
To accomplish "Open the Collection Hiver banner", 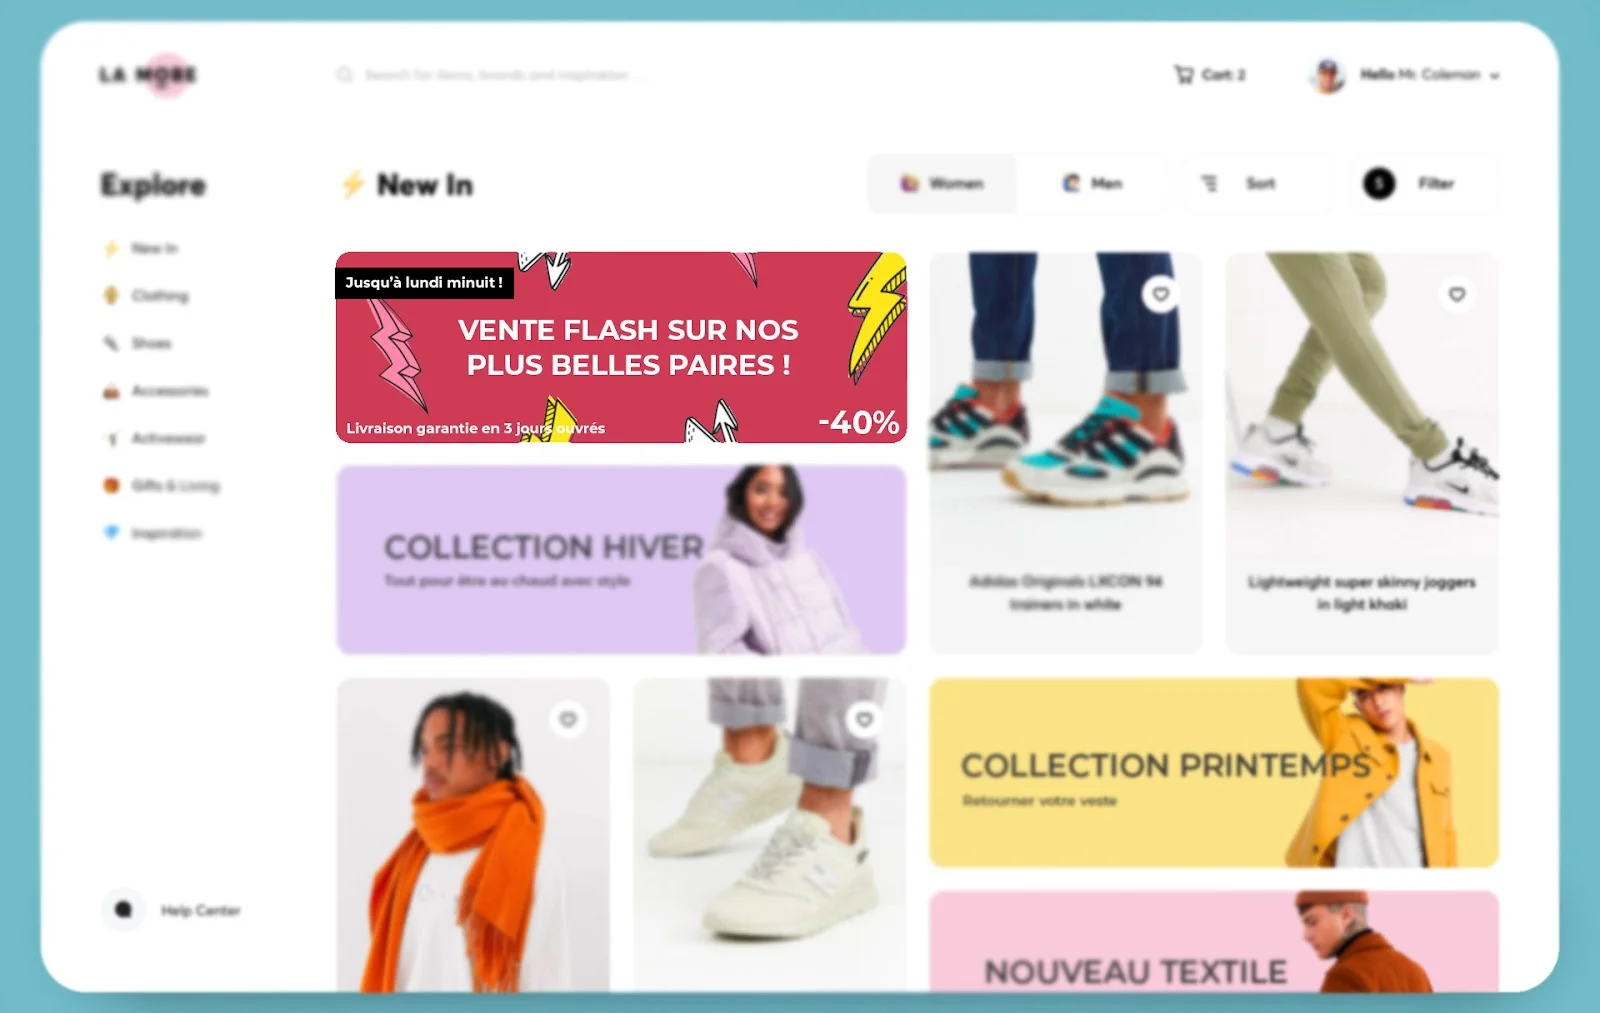I will tap(621, 560).
